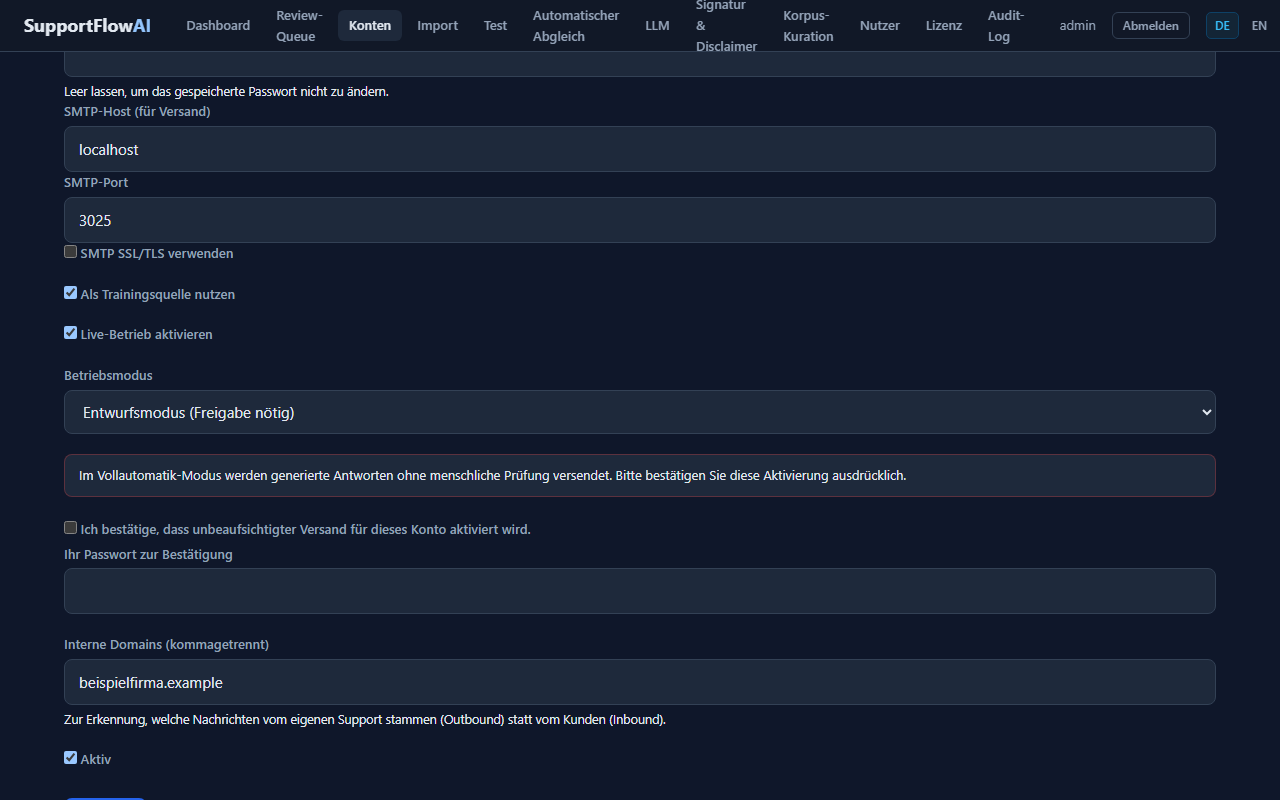Screen dimensions: 1280x800
Task: Click the Abmelden button
Action: tap(1150, 26)
